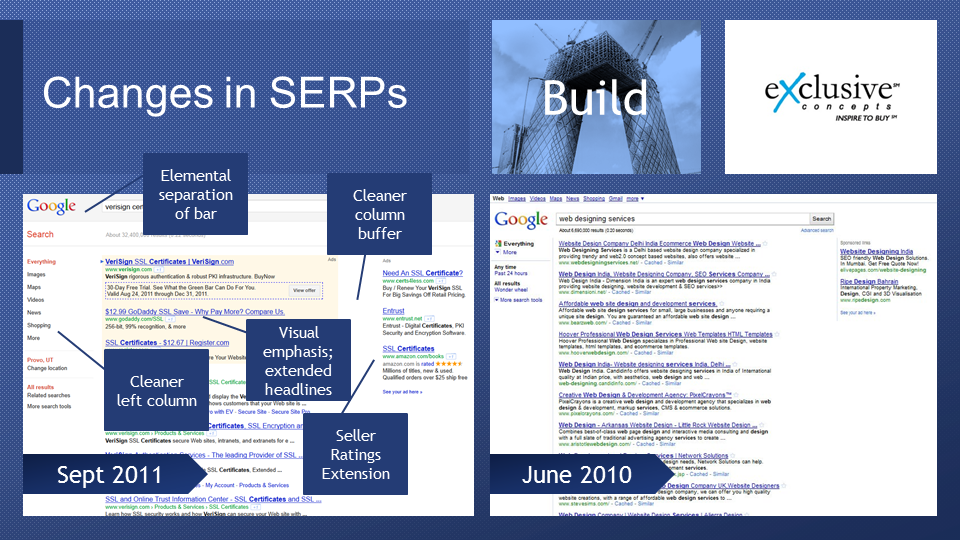Open SSL and Online Trust Information Center result
This screenshot has height=540, width=960.
point(213,499)
